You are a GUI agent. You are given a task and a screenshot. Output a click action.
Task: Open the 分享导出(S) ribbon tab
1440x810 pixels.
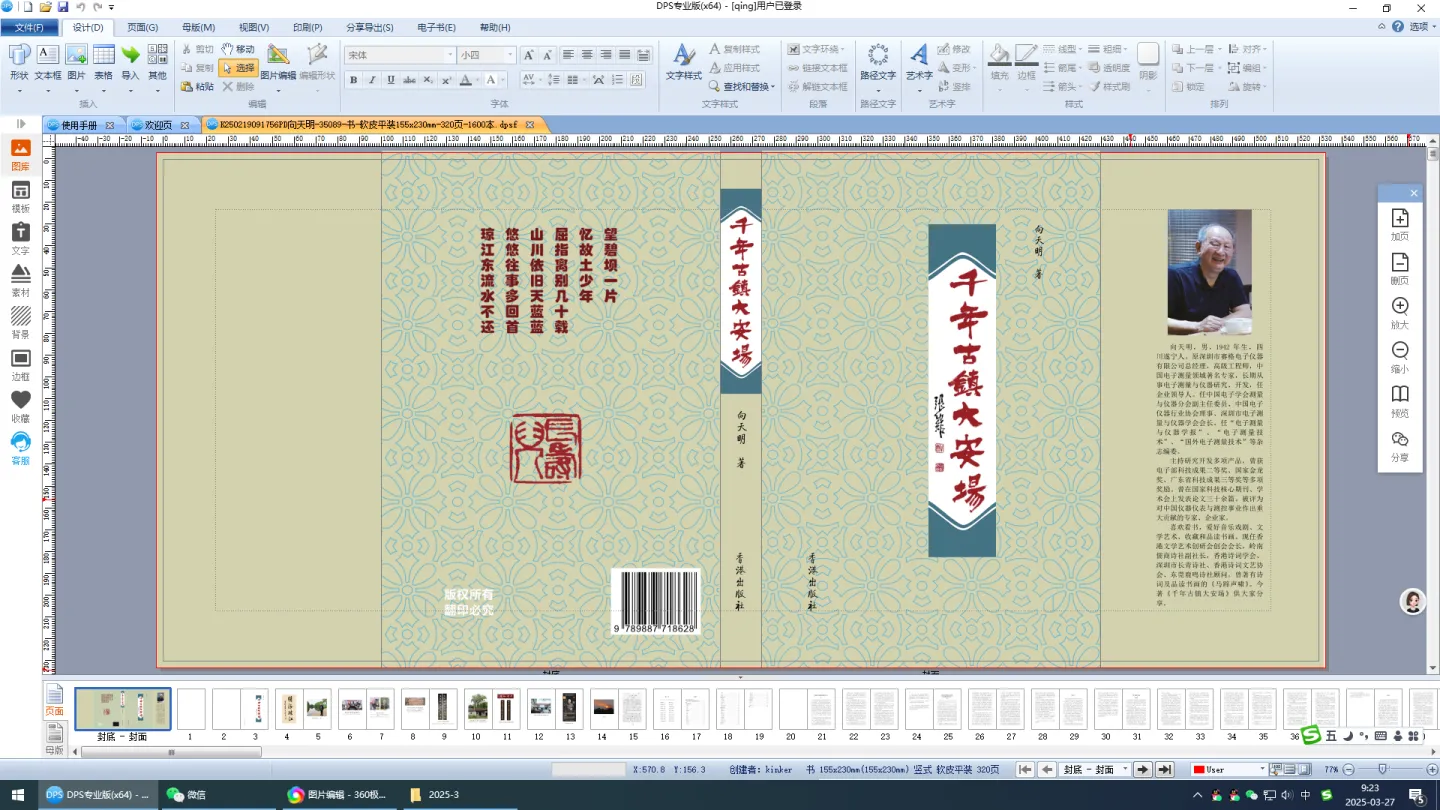coord(369,27)
